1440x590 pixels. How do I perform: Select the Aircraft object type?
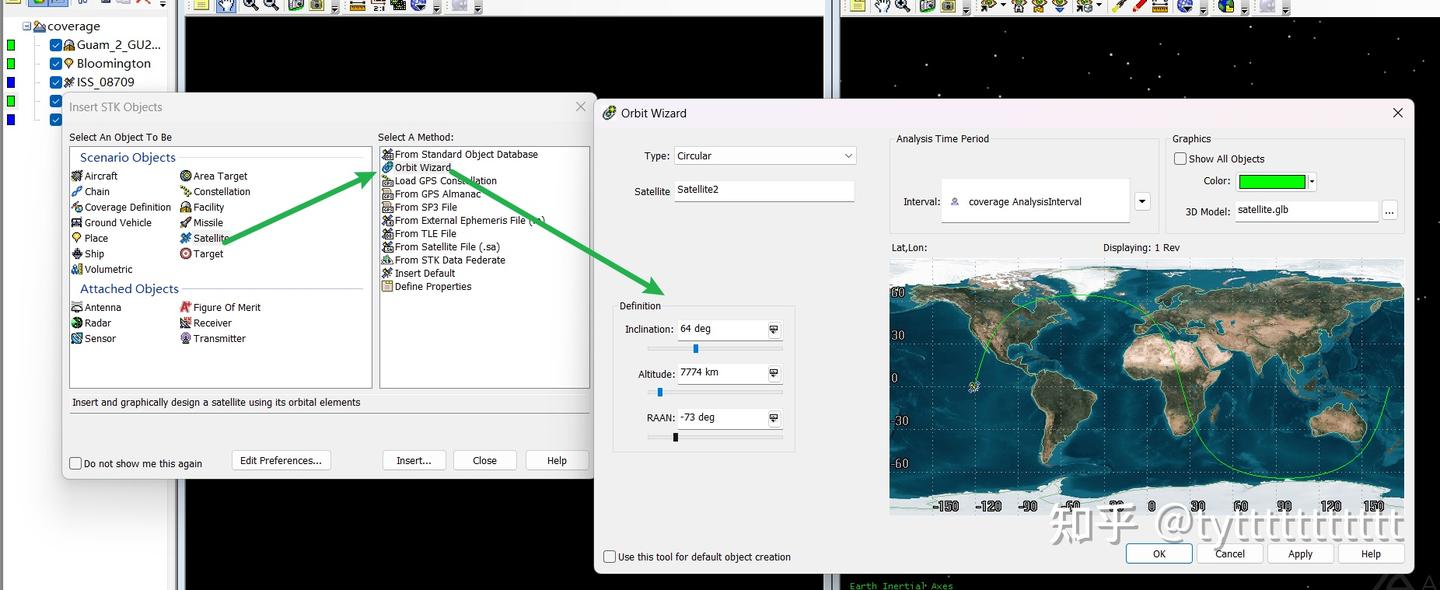point(95,176)
